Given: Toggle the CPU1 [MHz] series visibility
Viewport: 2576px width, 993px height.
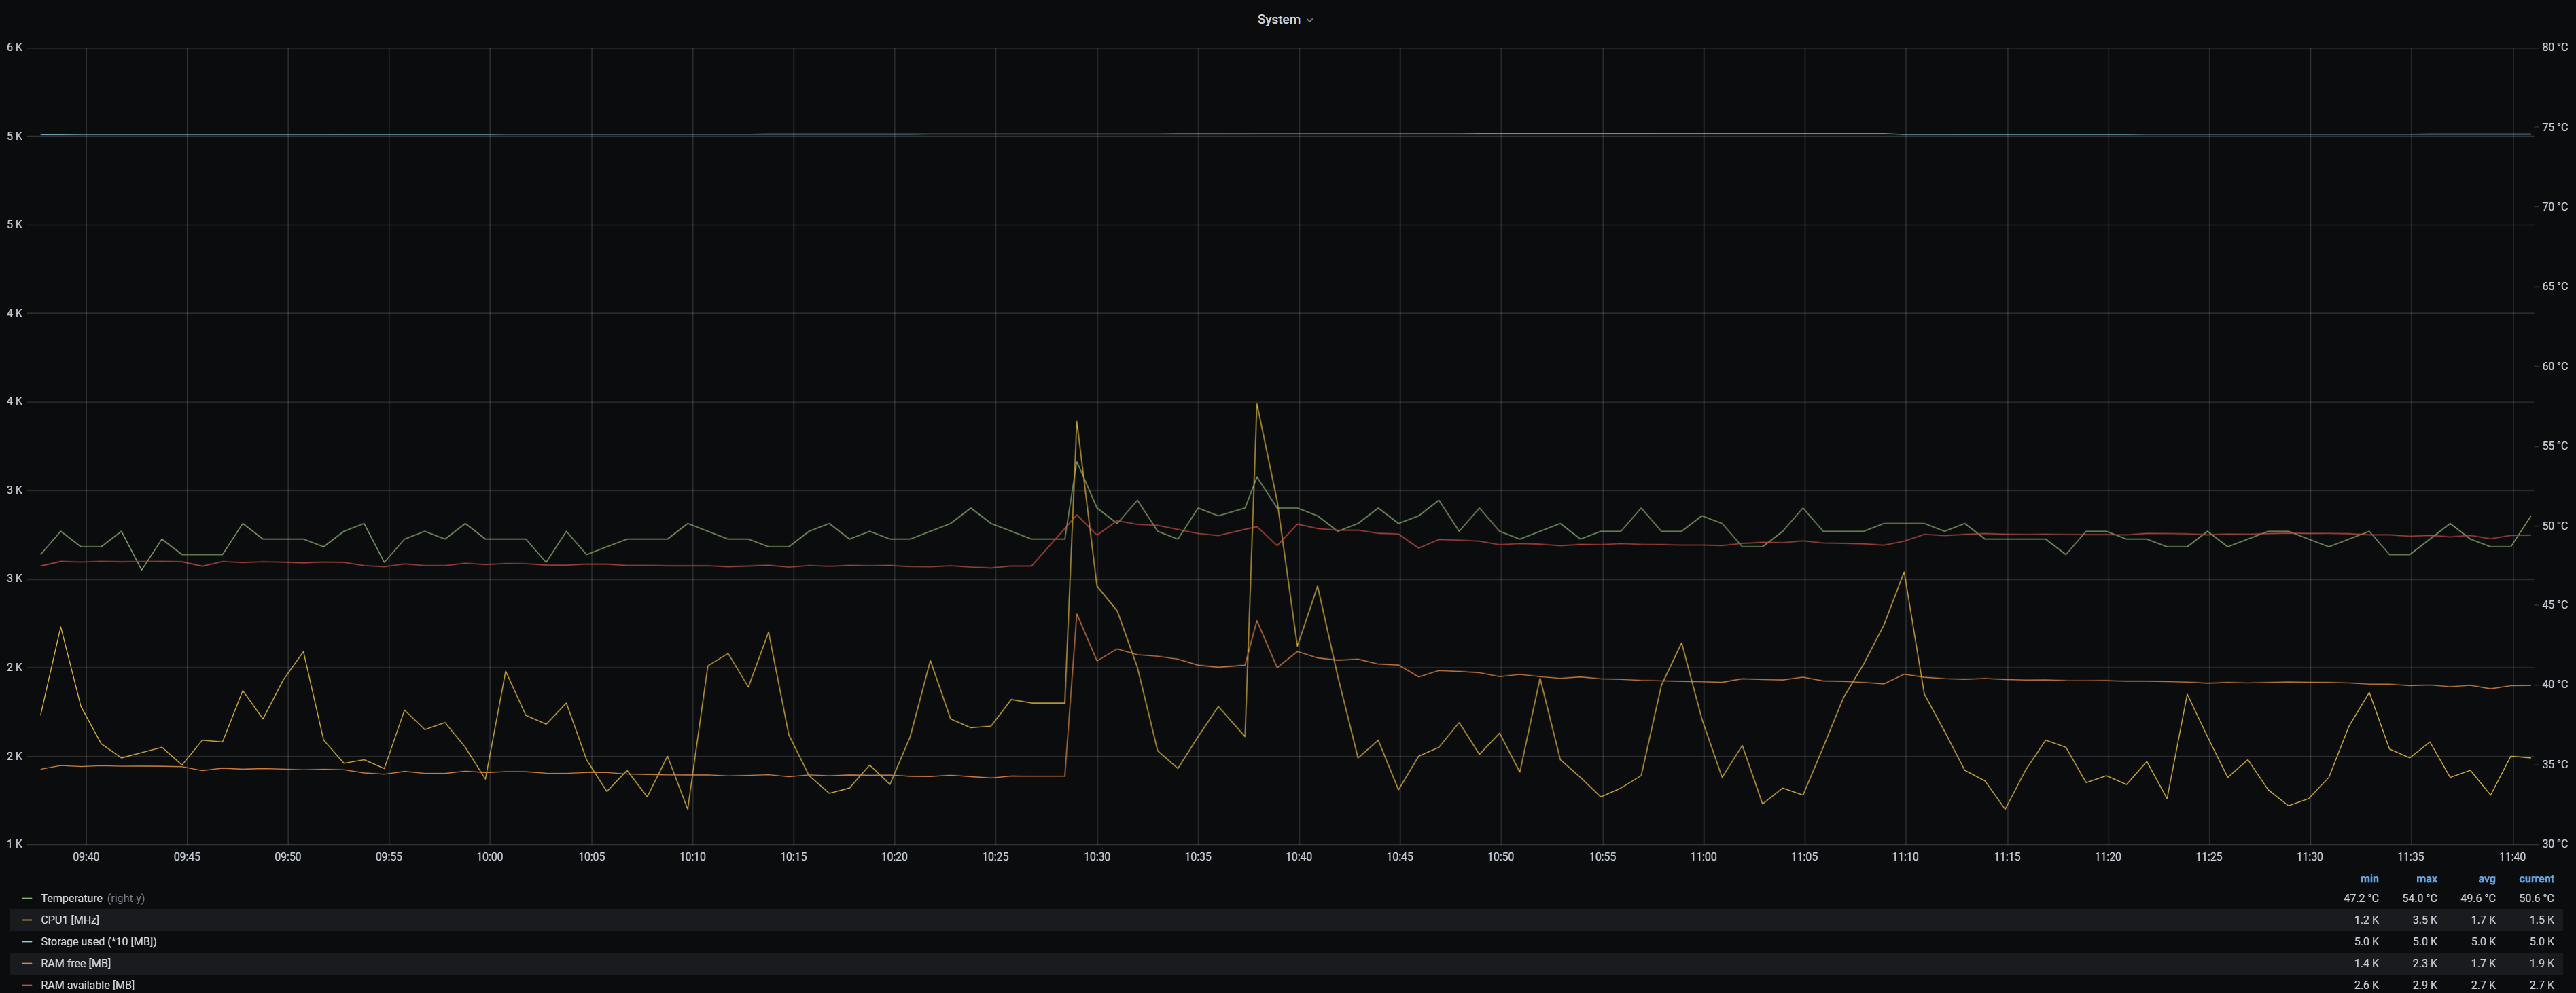Looking at the screenshot, I should (x=70, y=920).
